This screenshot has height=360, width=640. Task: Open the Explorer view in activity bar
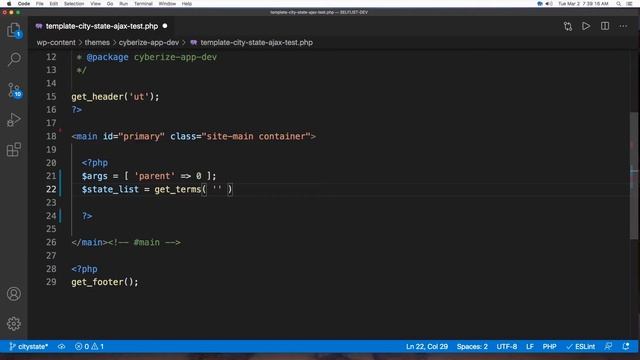14,30
